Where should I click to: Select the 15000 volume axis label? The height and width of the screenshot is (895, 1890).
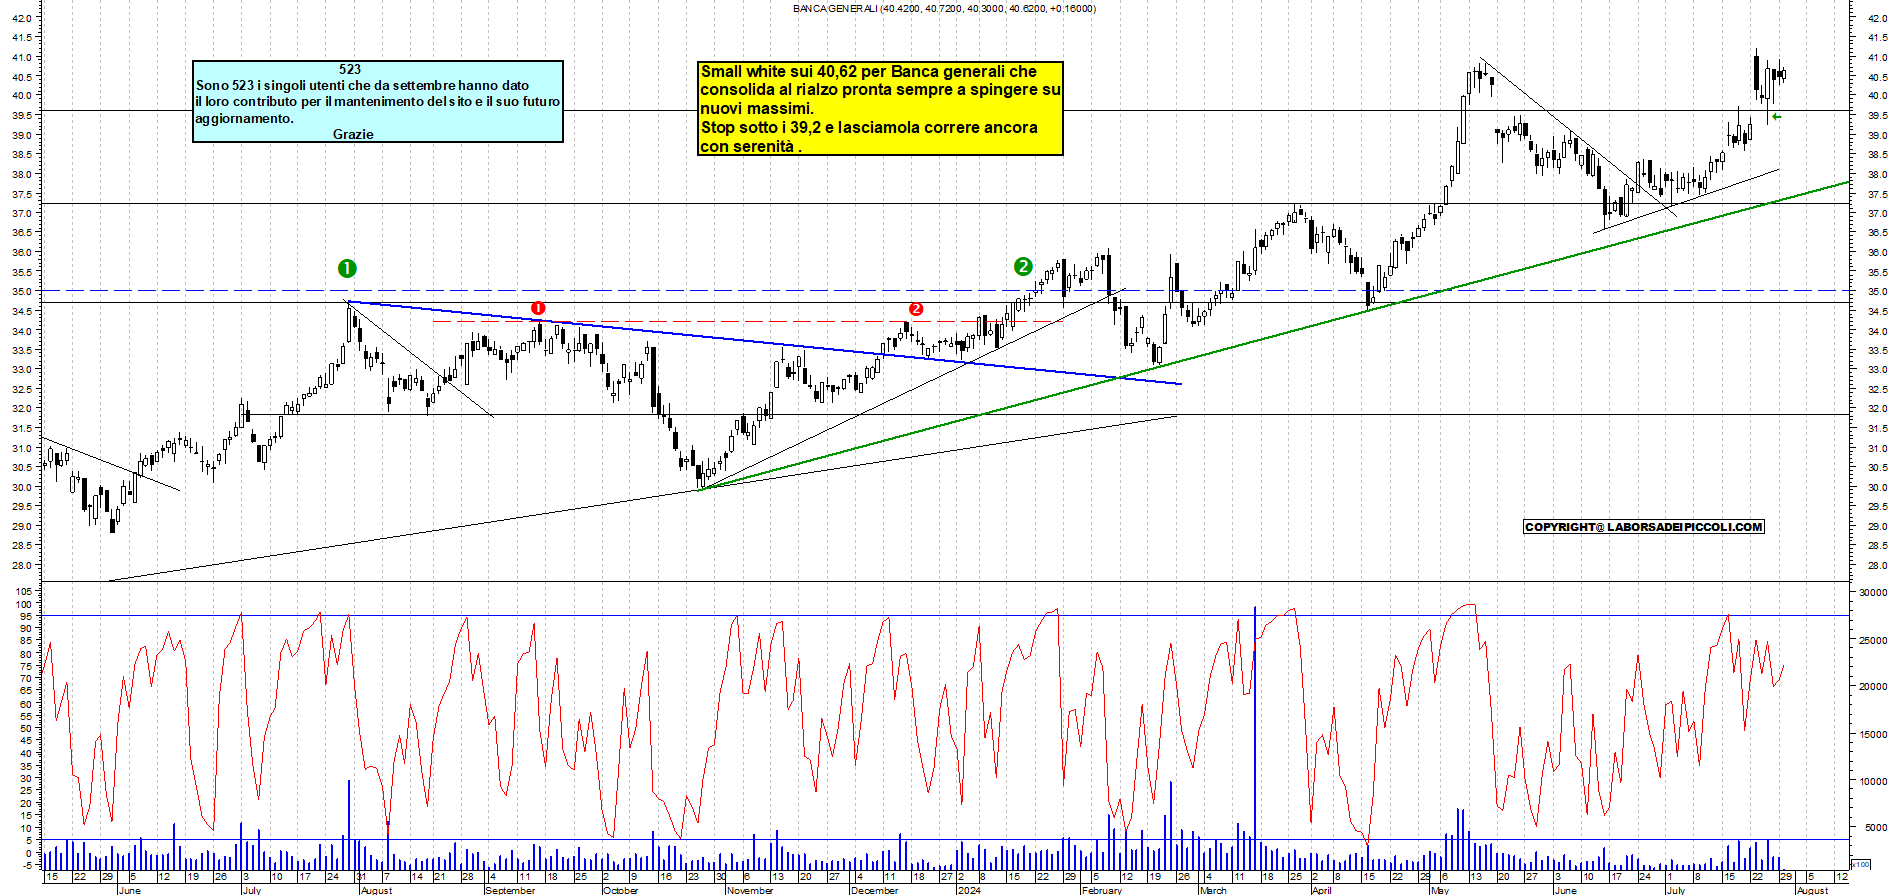(x=1873, y=734)
